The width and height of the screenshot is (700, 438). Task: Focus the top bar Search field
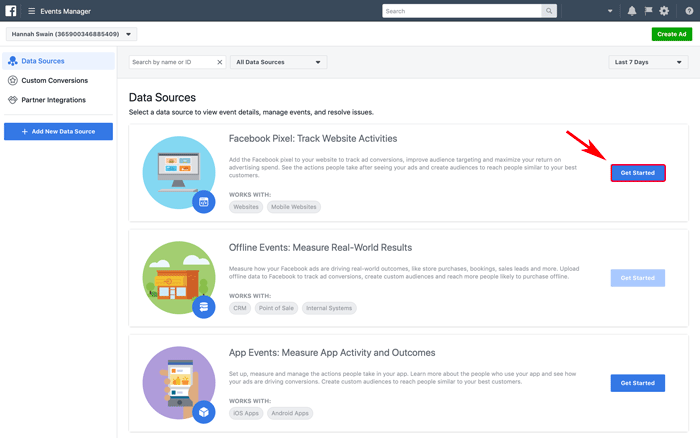pos(462,11)
